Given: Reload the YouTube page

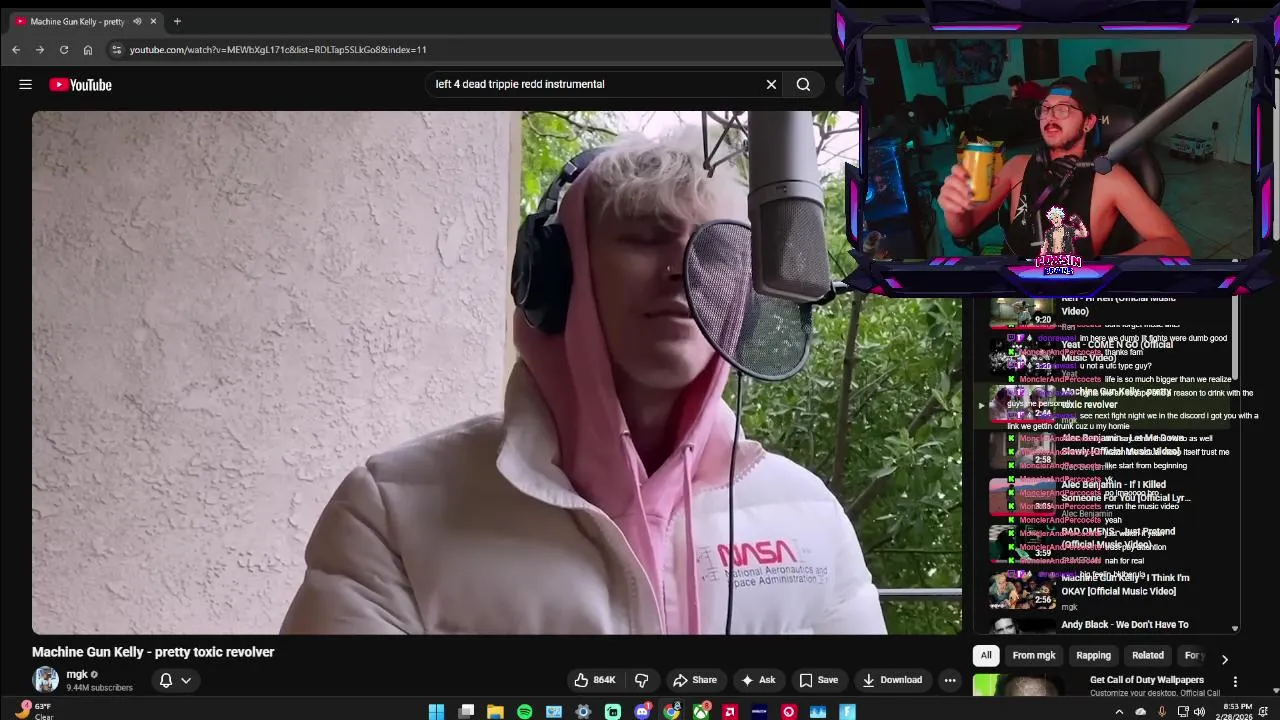Looking at the screenshot, I should pyautogui.click(x=64, y=50).
